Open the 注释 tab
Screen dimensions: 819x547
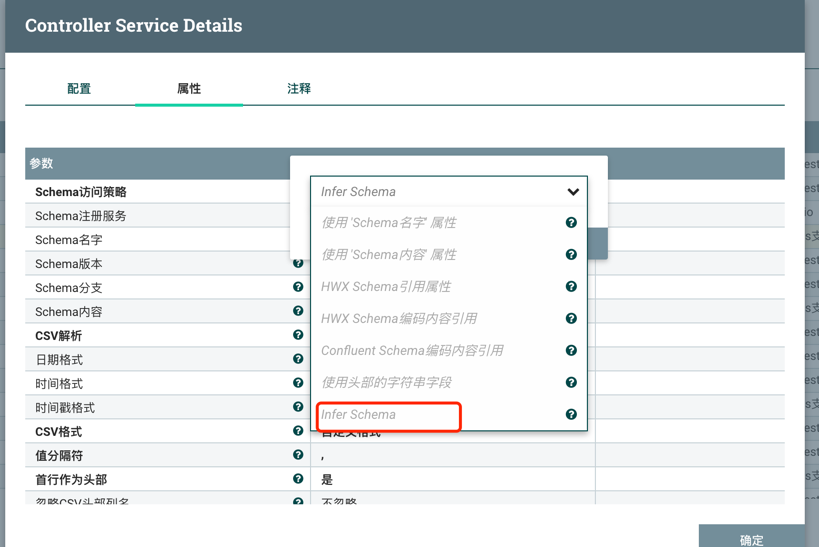pyautogui.click(x=299, y=89)
